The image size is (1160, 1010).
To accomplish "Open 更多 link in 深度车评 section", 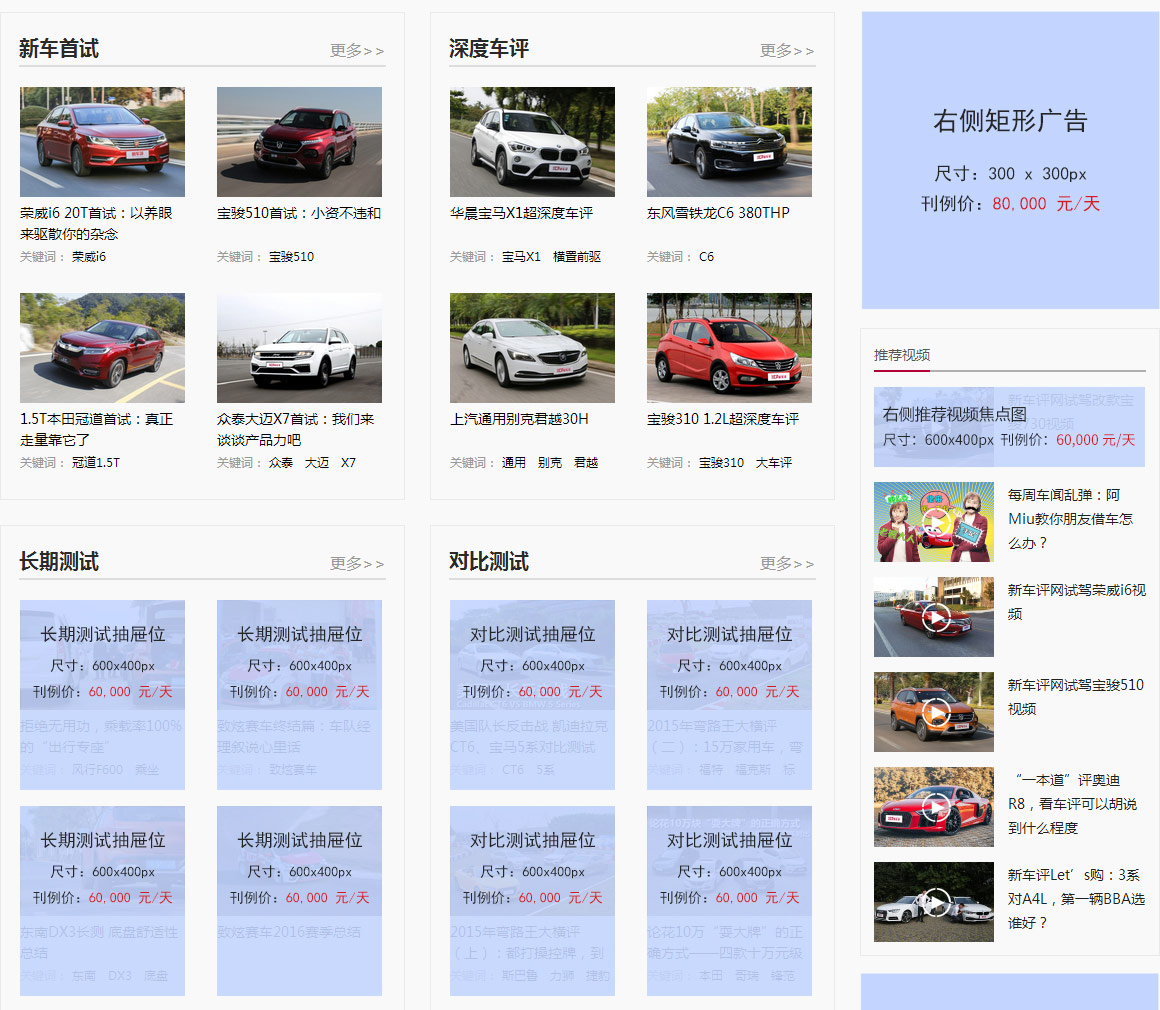I will click(786, 50).
